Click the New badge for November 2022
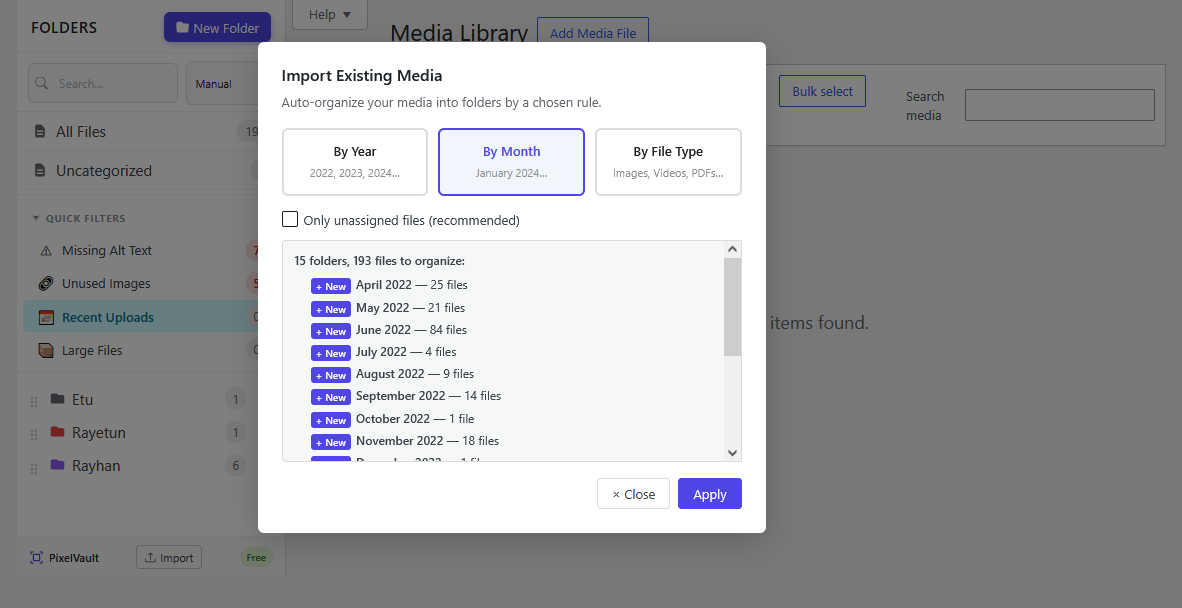1182x608 pixels. pyautogui.click(x=331, y=442)
